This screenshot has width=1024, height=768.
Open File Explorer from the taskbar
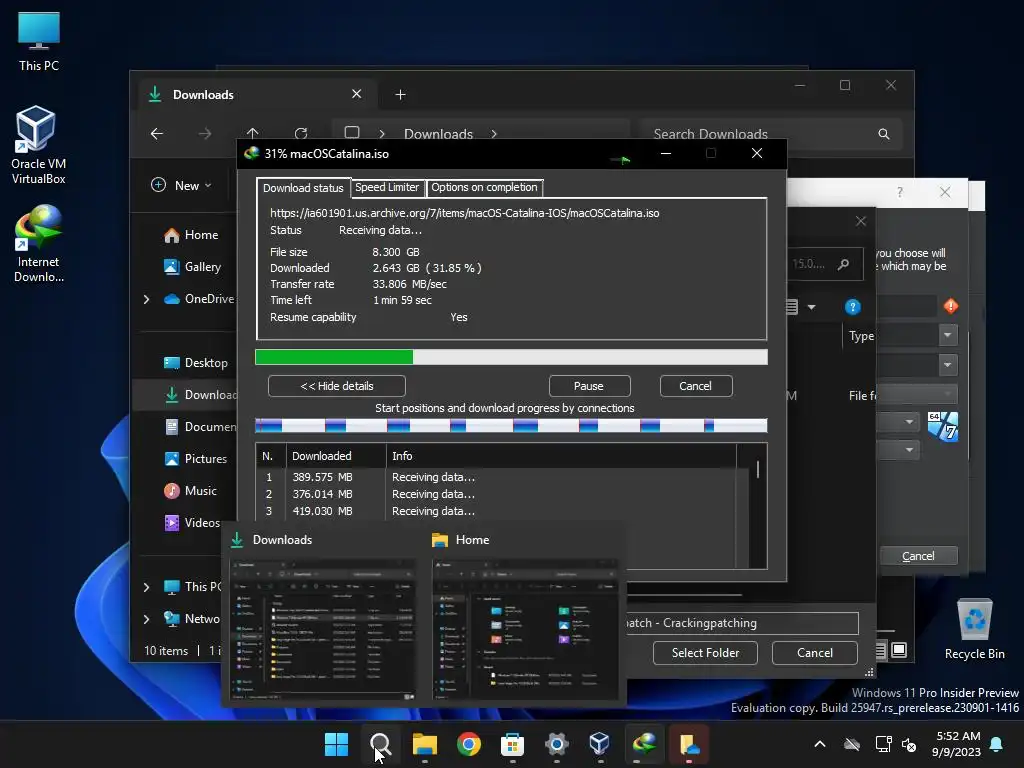pos(424,744)
